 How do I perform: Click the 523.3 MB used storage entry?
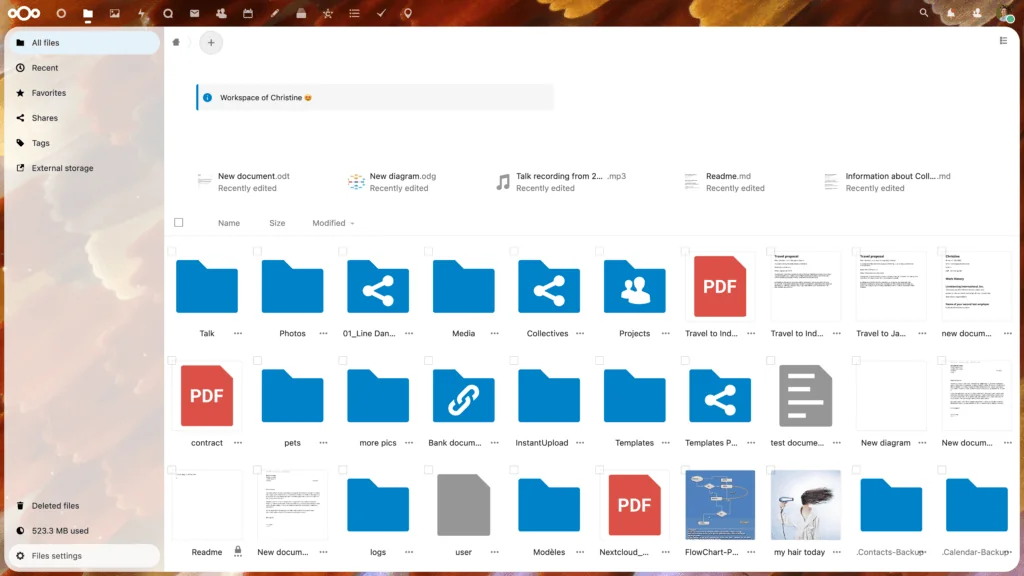84,531
